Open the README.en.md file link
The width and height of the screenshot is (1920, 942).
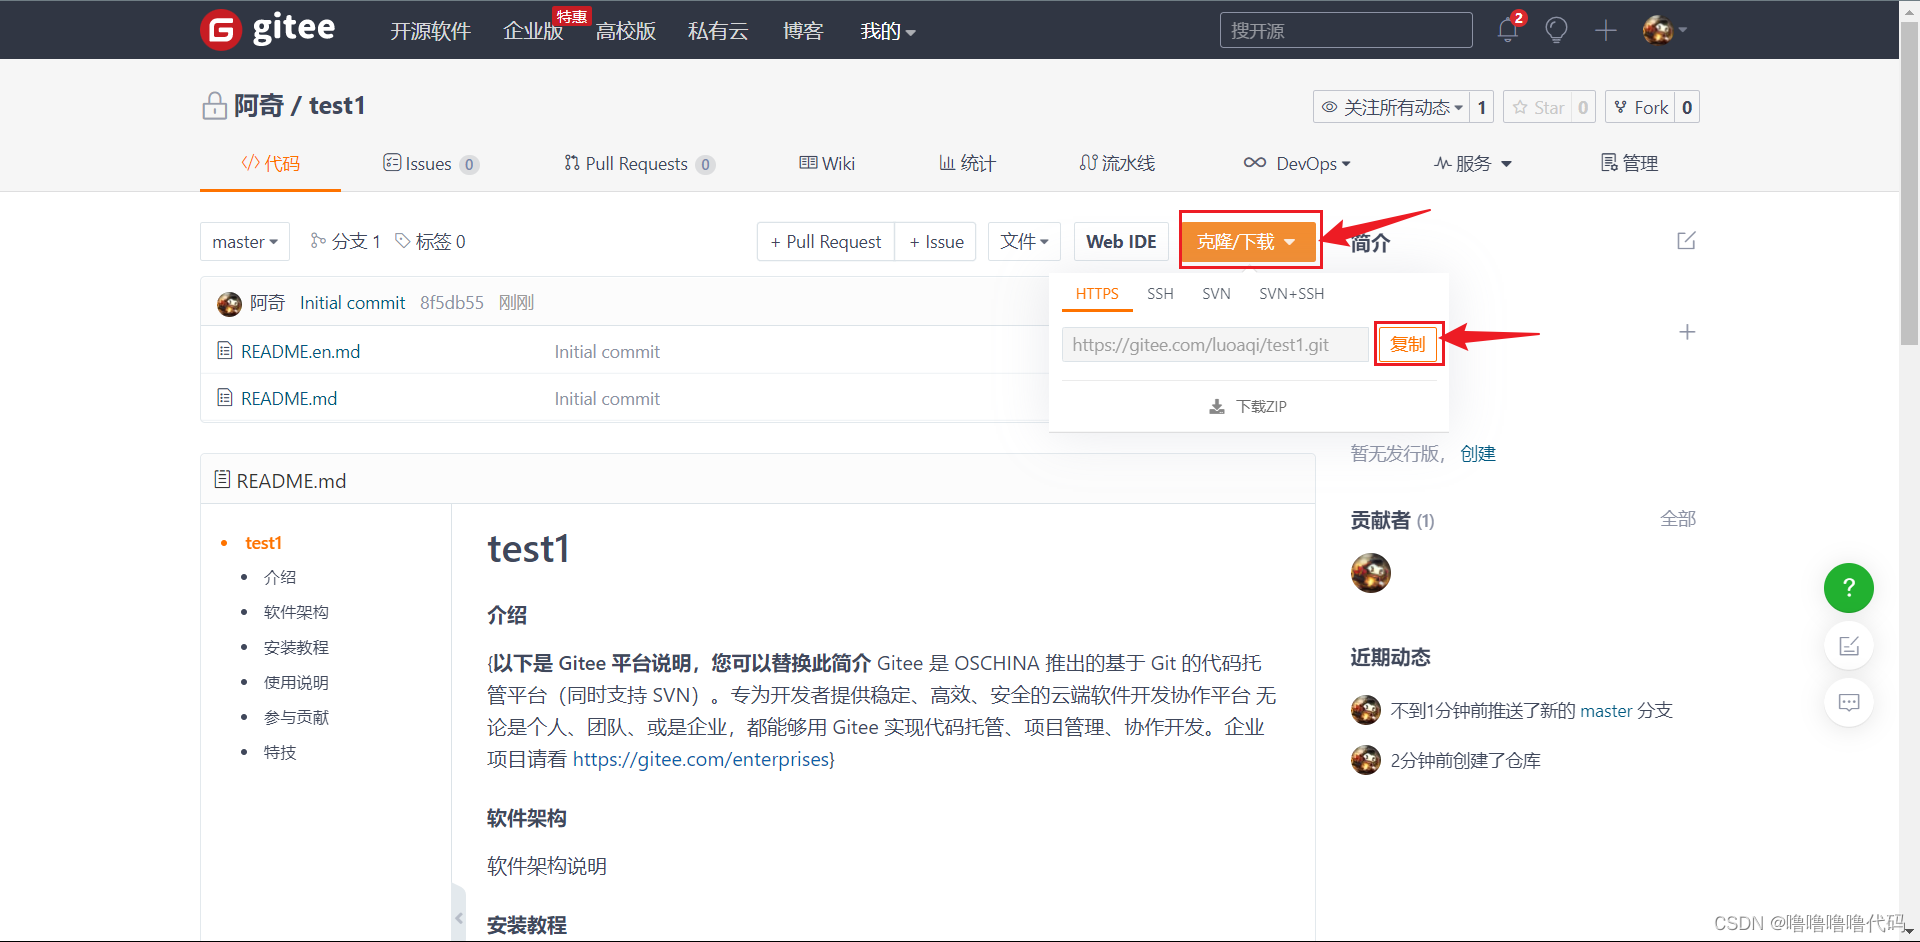point(300,352)
